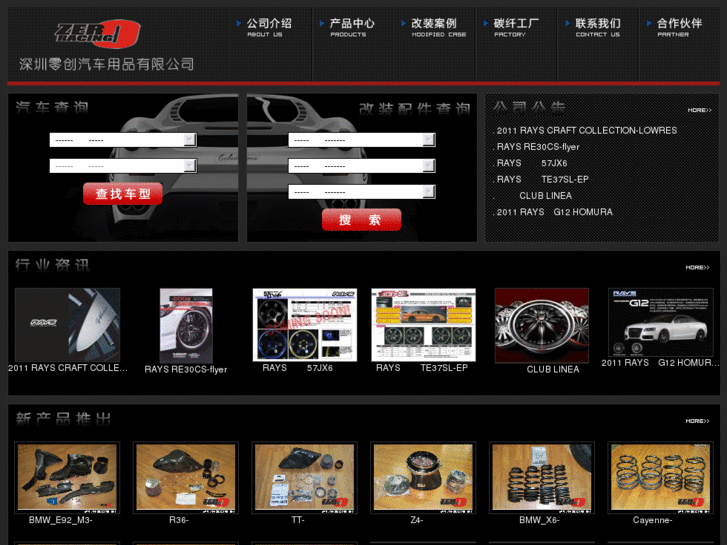Open R36- product thumbnail
The image size is (727, 545).
186,477
